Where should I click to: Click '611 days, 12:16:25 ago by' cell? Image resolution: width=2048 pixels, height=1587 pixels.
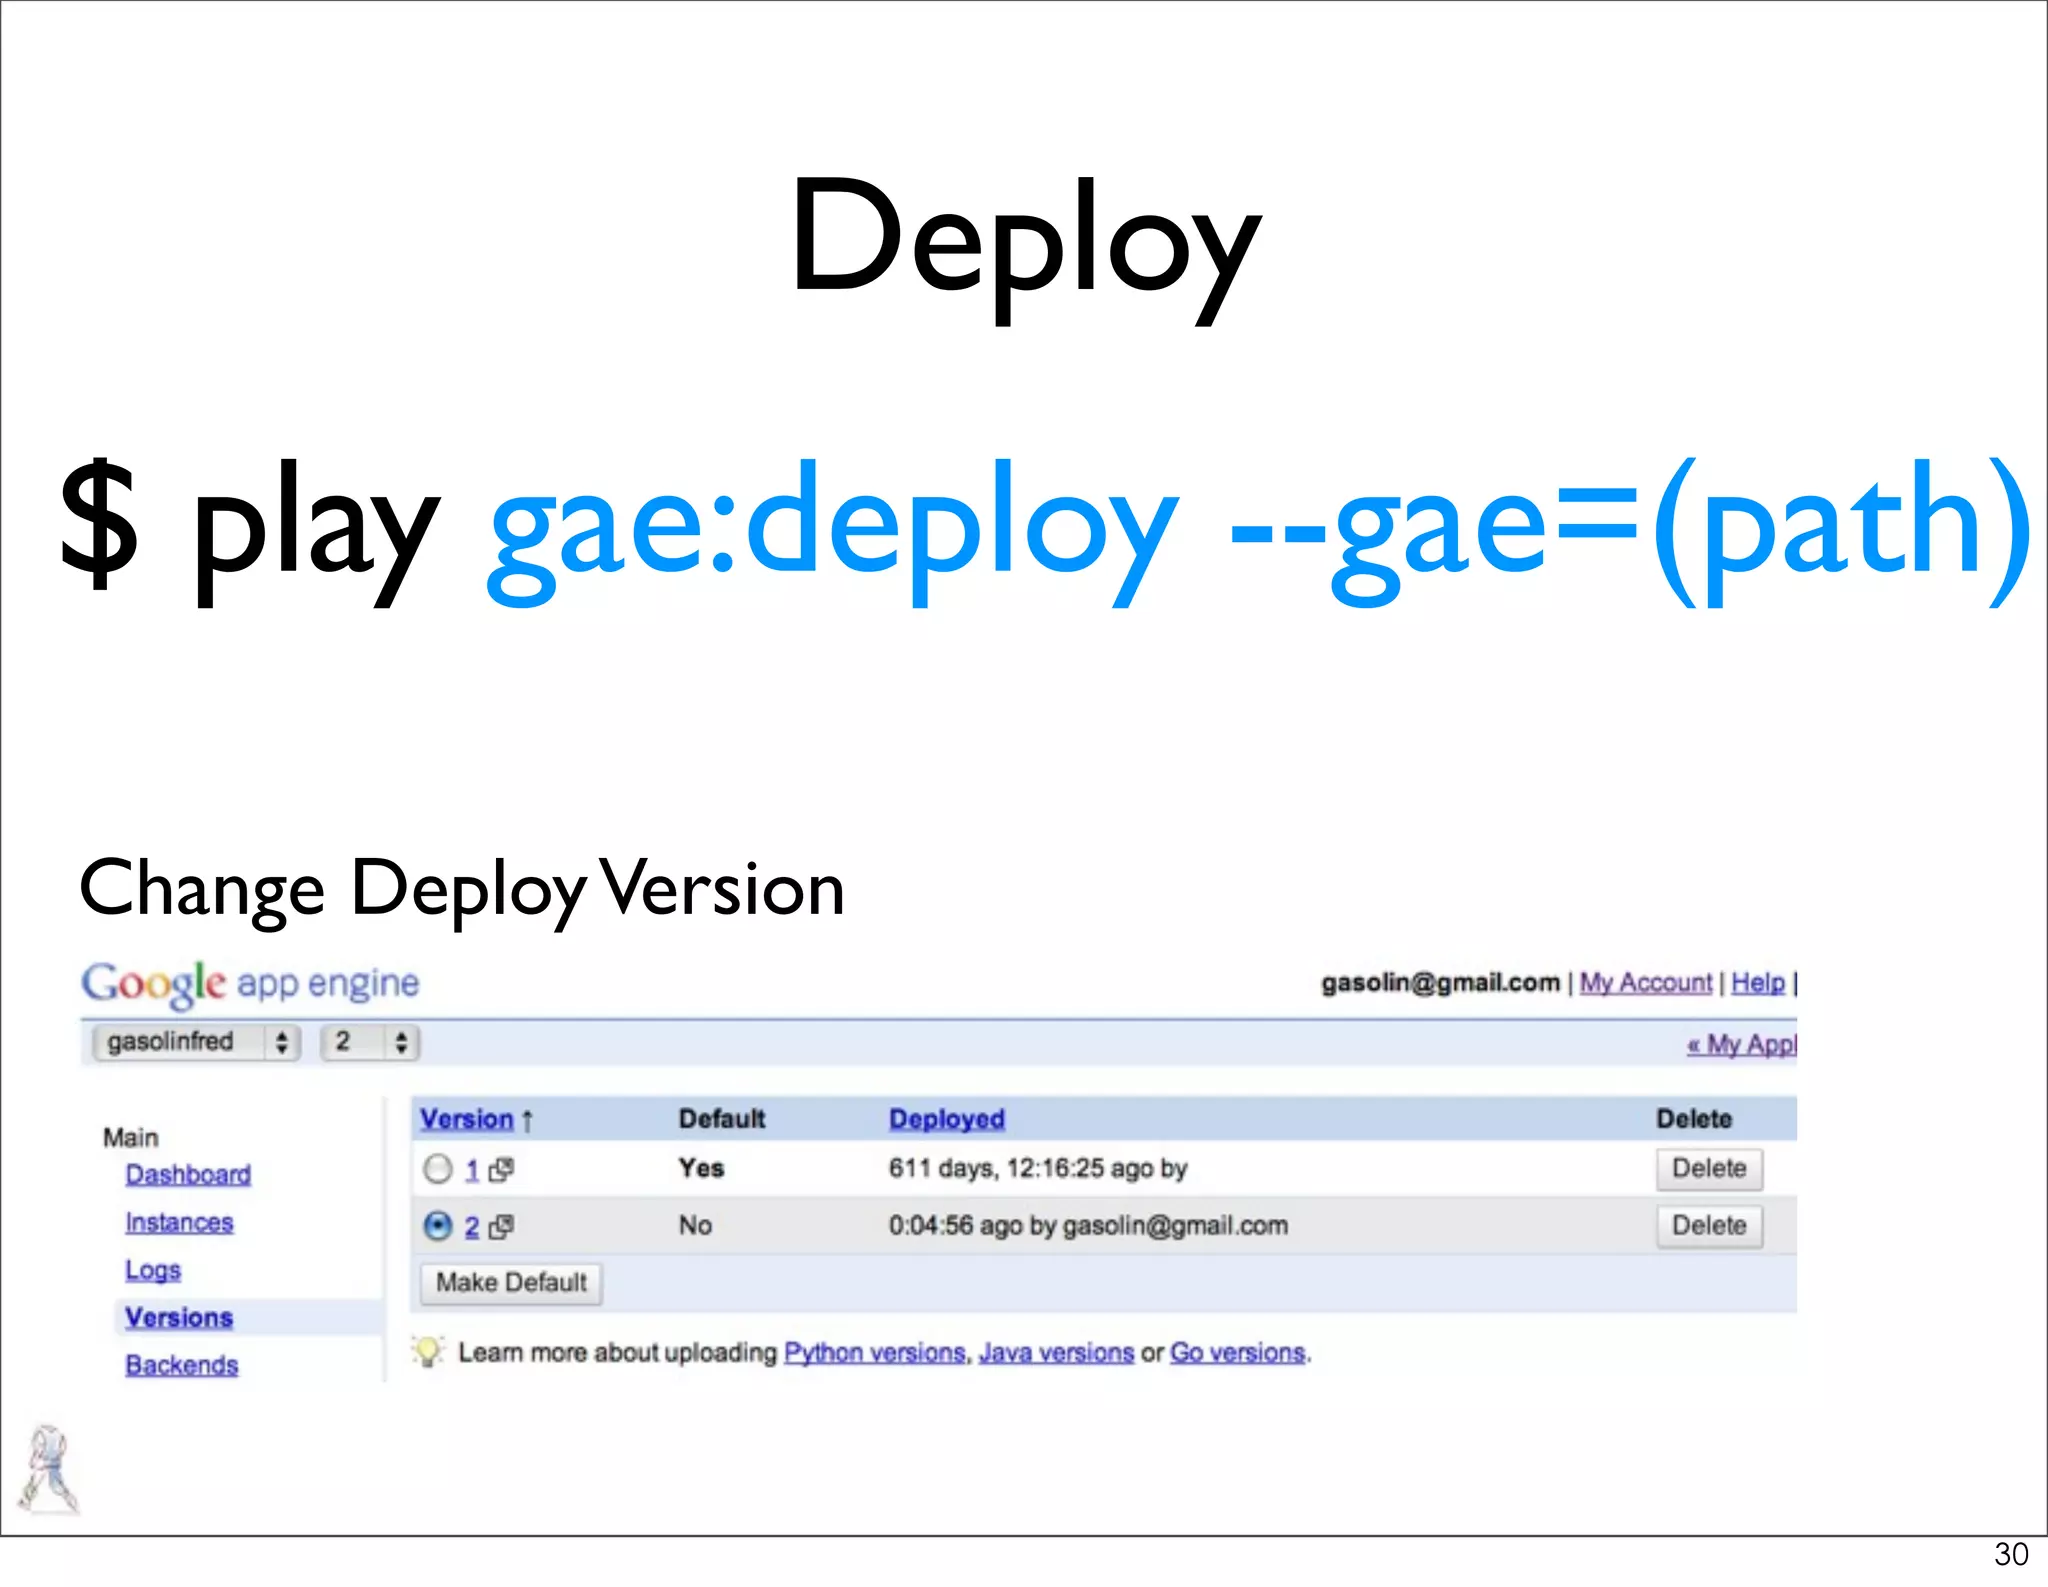pos(1038,1168)
